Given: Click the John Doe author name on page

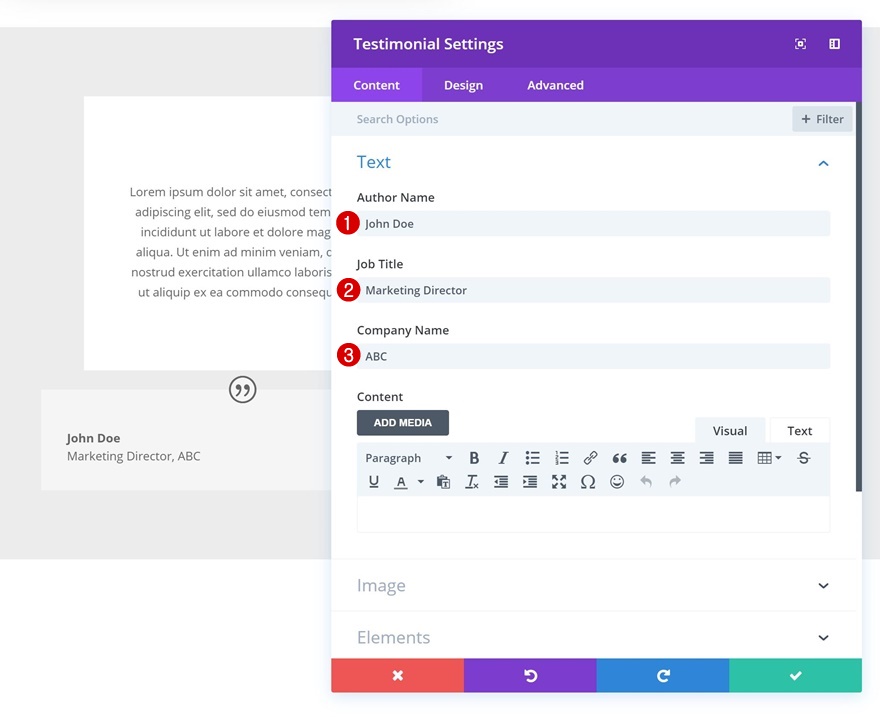Looking at the screenshot, I should coord(93,438).
